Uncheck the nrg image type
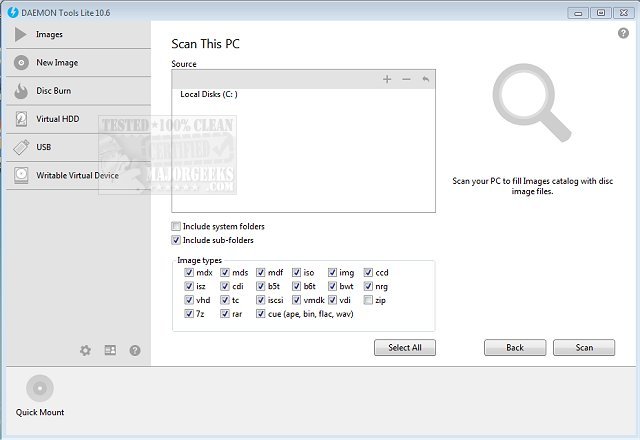The height and width of the screenshot is (440, 640). point(368,286)
